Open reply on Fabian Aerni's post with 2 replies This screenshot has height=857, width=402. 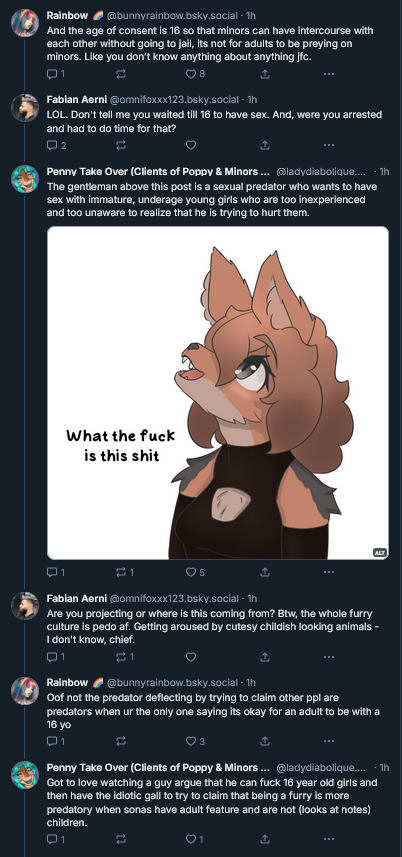tap(57, 145)
